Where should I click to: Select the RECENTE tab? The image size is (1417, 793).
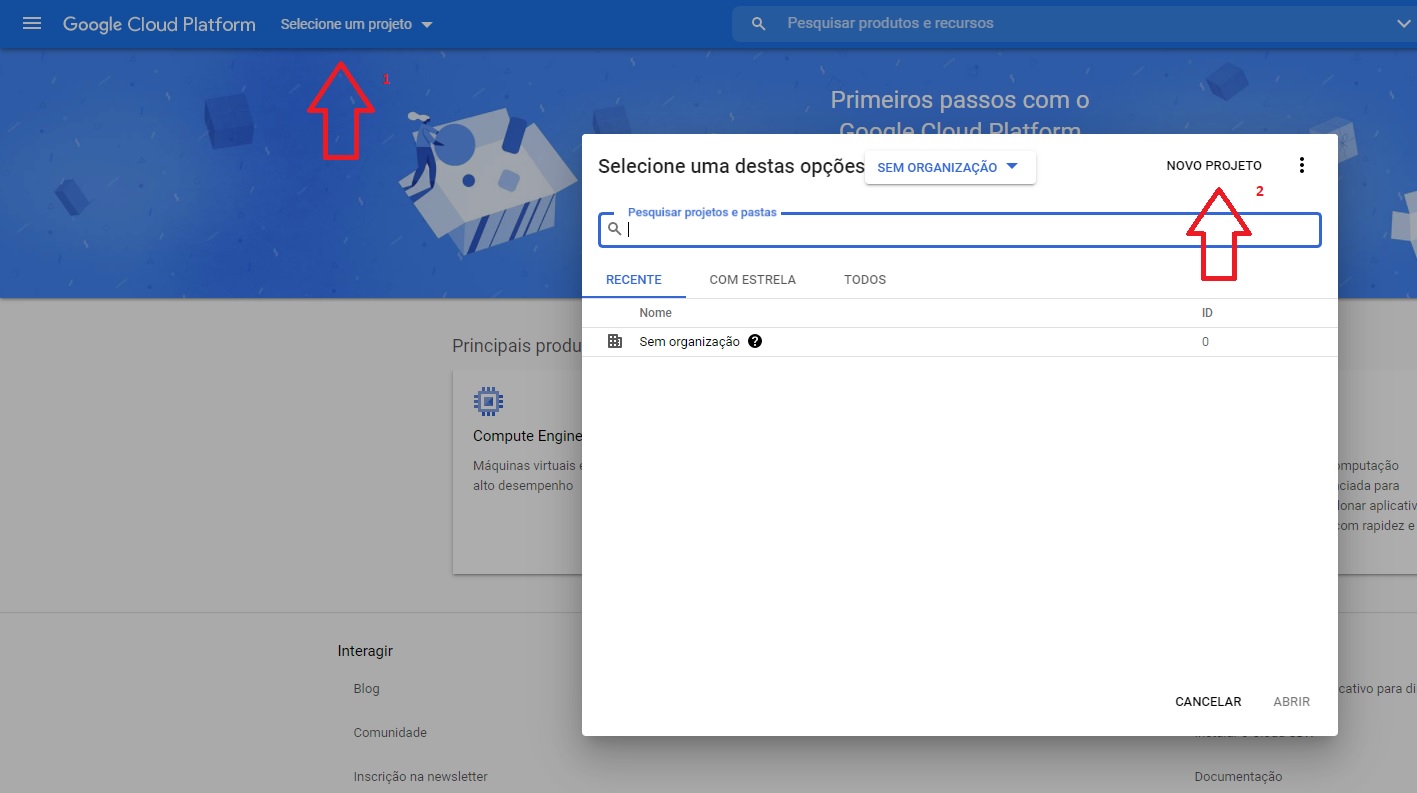point(633,280)
